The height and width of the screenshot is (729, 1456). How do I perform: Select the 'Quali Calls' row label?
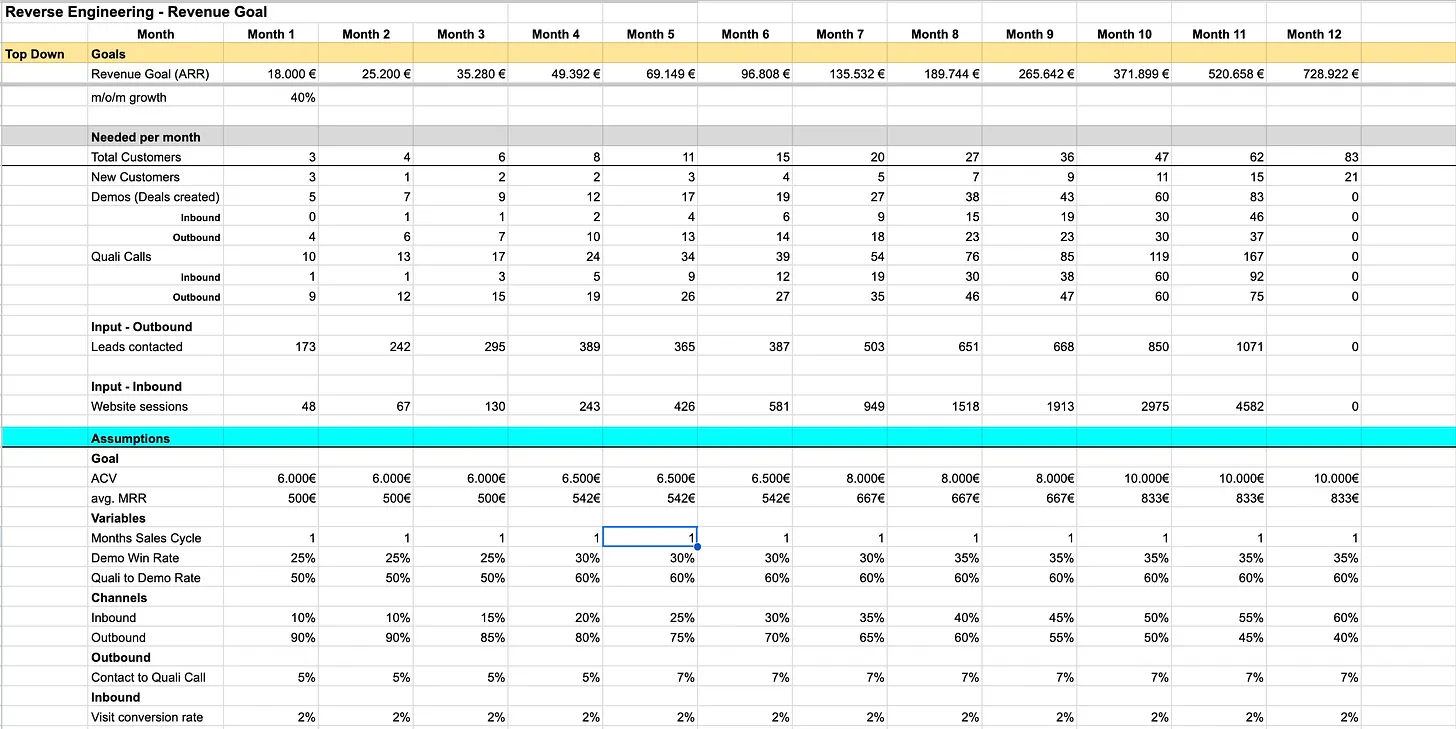121,257
